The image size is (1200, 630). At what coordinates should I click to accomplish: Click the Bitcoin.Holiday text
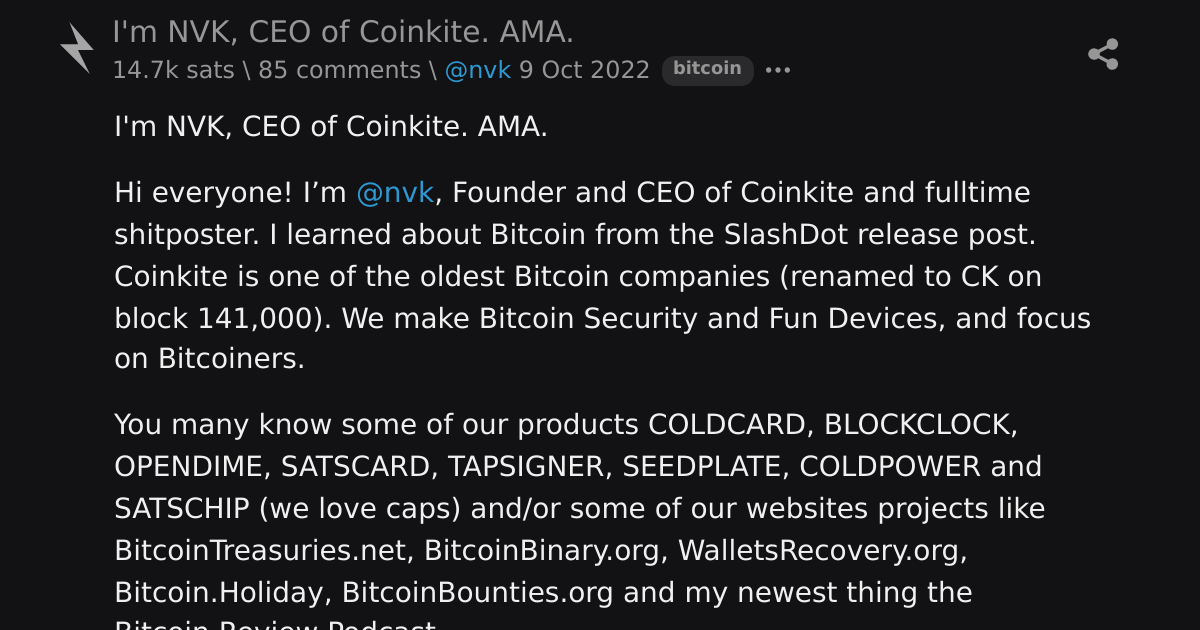click(219, 592)
